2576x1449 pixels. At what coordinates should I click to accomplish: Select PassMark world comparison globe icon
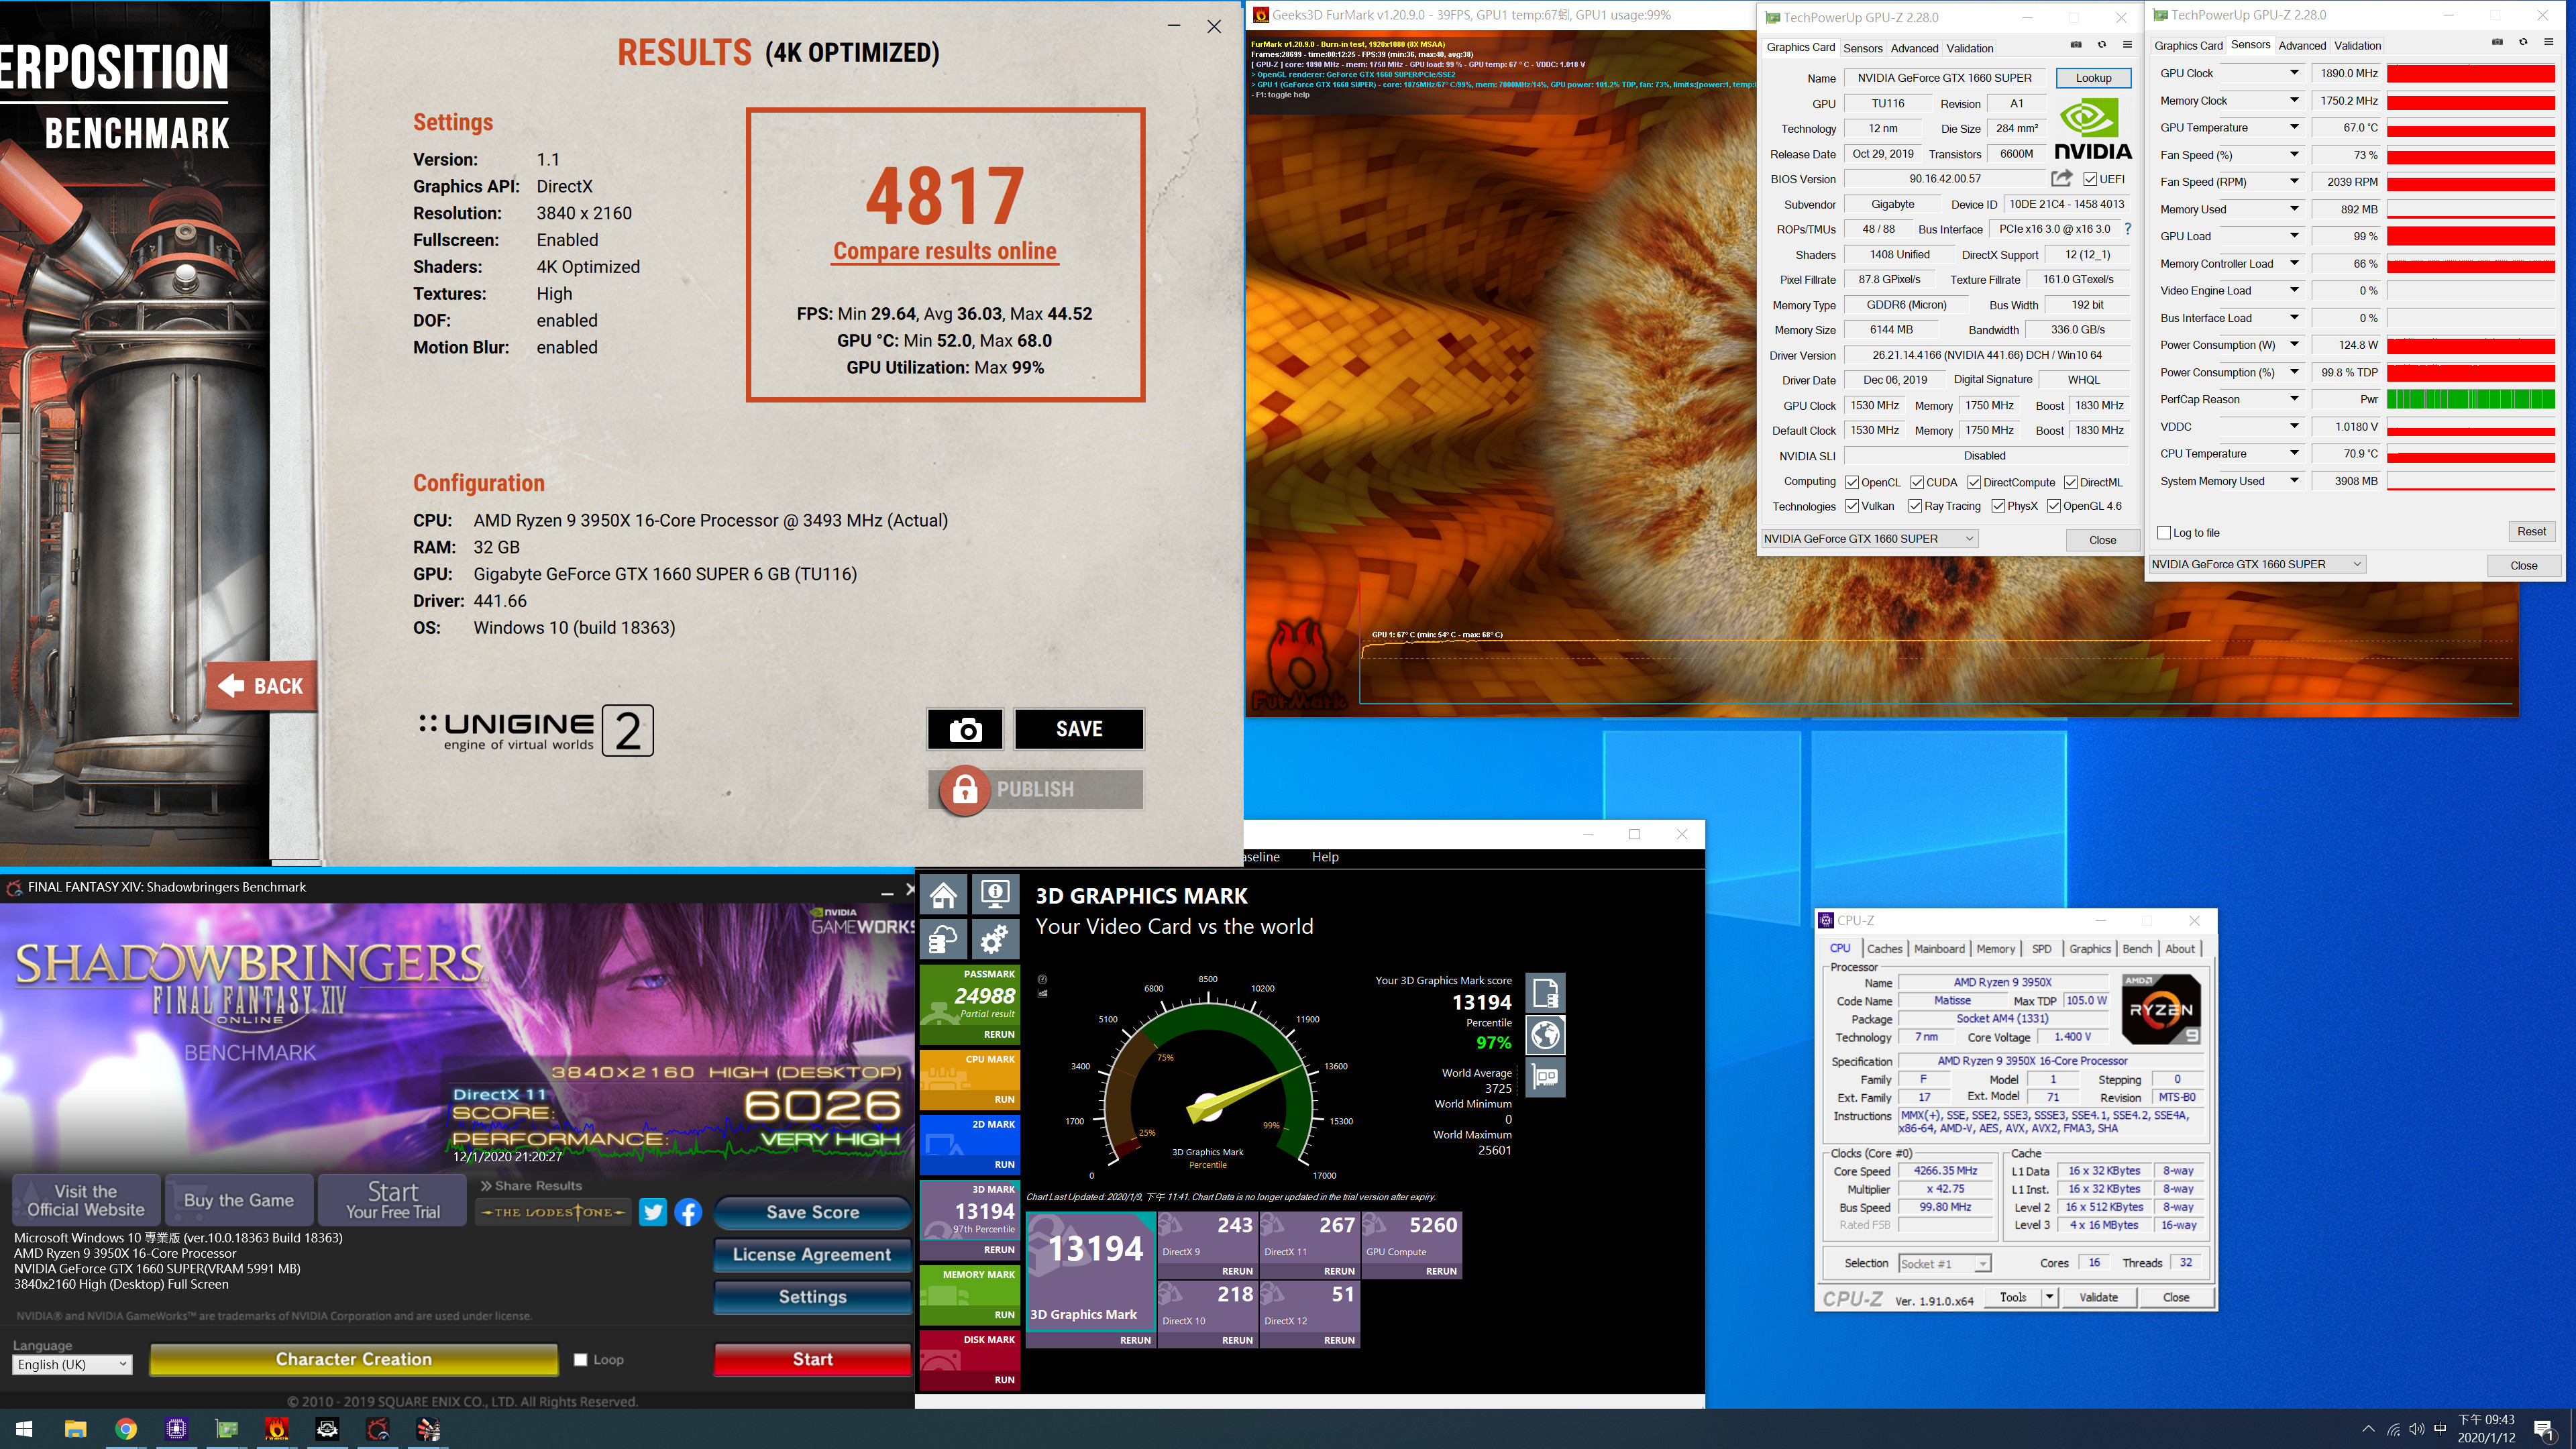point(1545,1035)
